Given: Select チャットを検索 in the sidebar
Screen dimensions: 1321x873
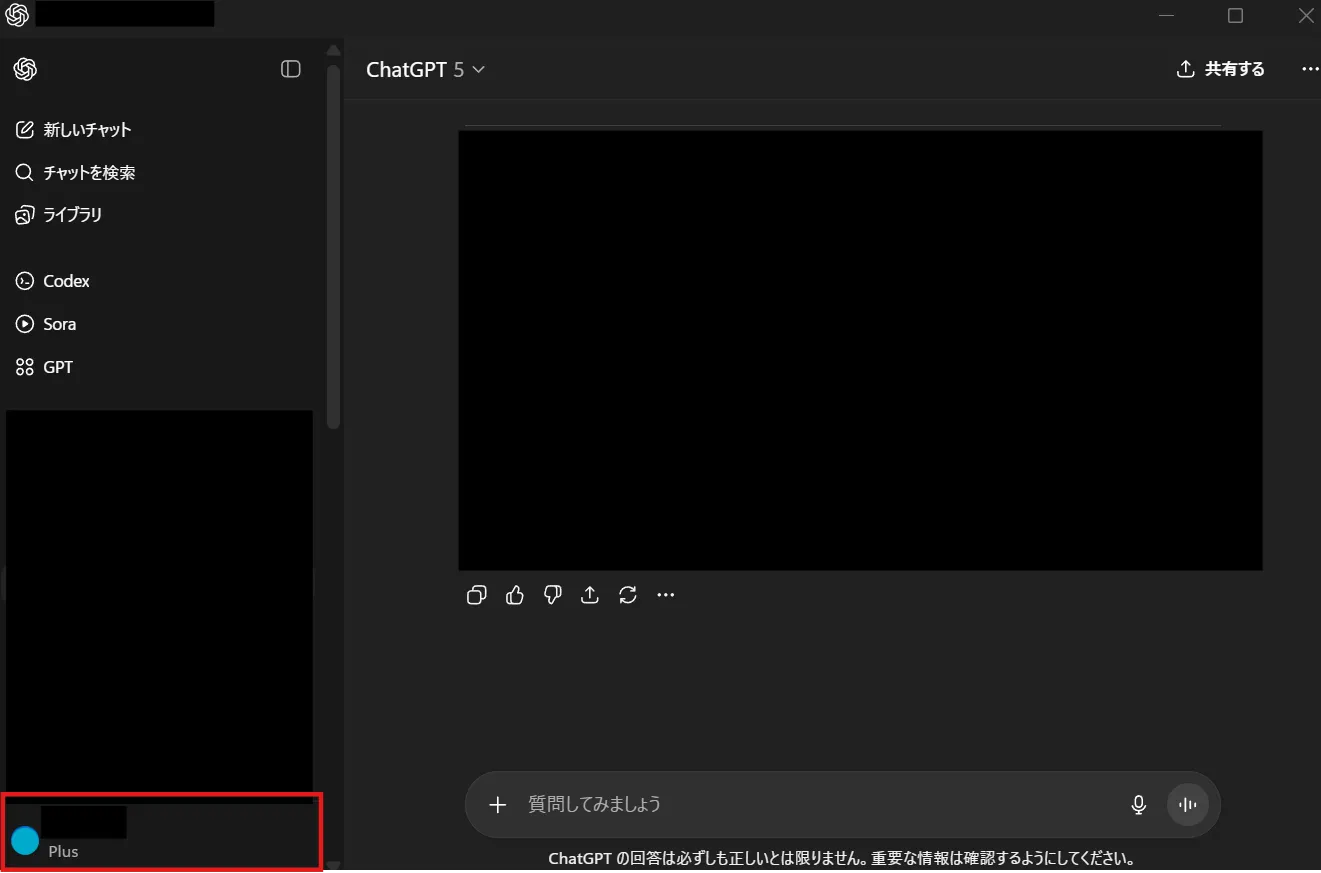Looking at the screenshot, I should 89,173.
